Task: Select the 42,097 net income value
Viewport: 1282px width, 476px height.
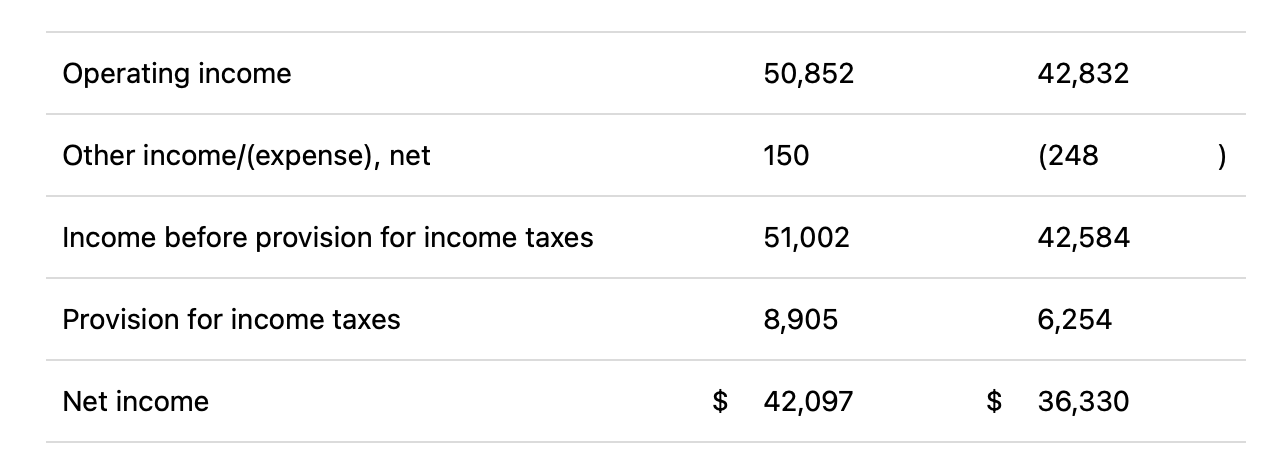Action: [x=808, y=402]
